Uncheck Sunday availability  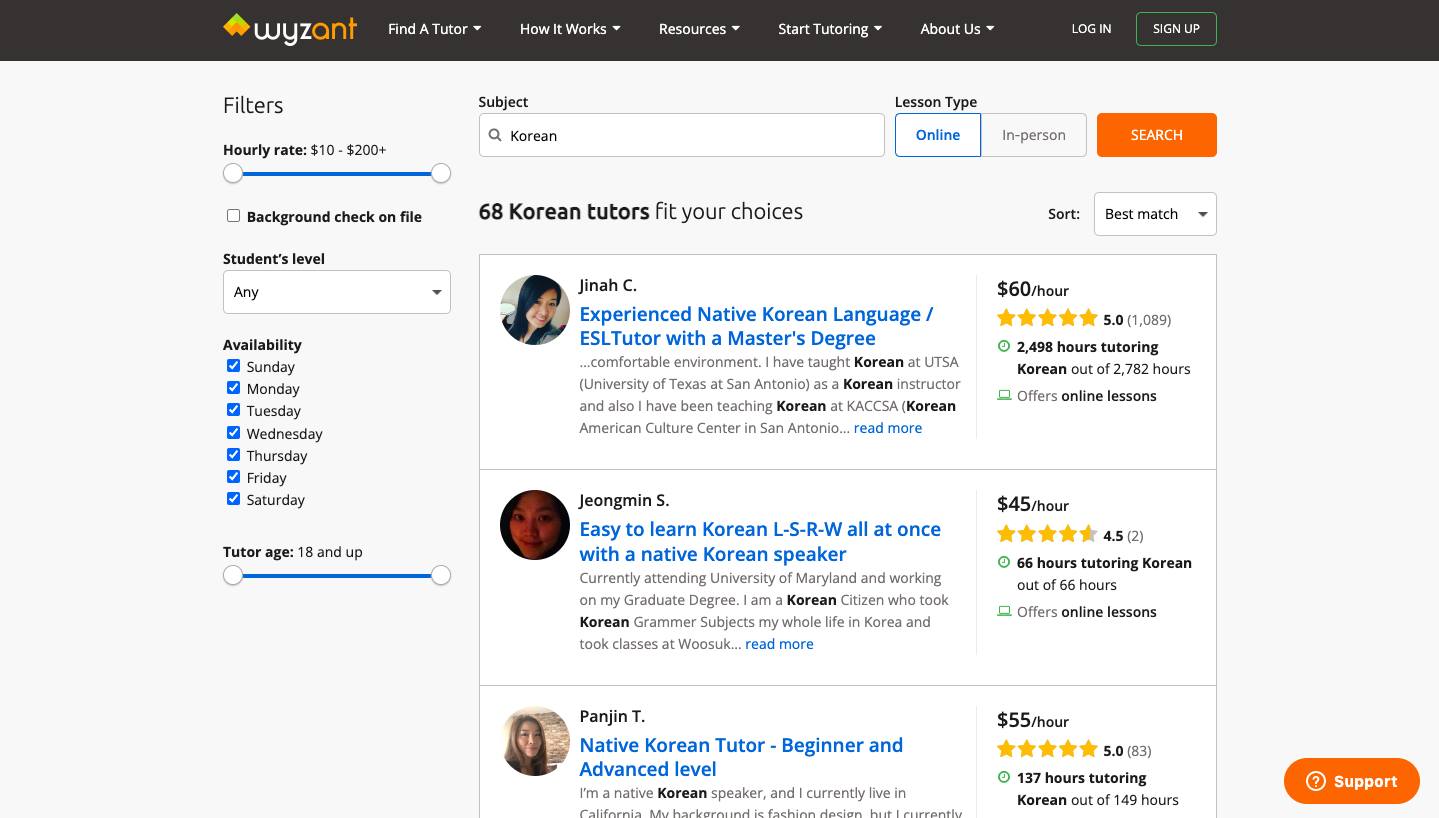[x=233, y=366]
